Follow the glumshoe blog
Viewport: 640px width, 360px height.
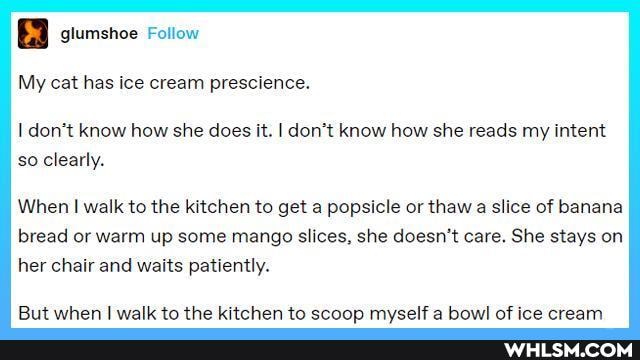tap(173, 33)
